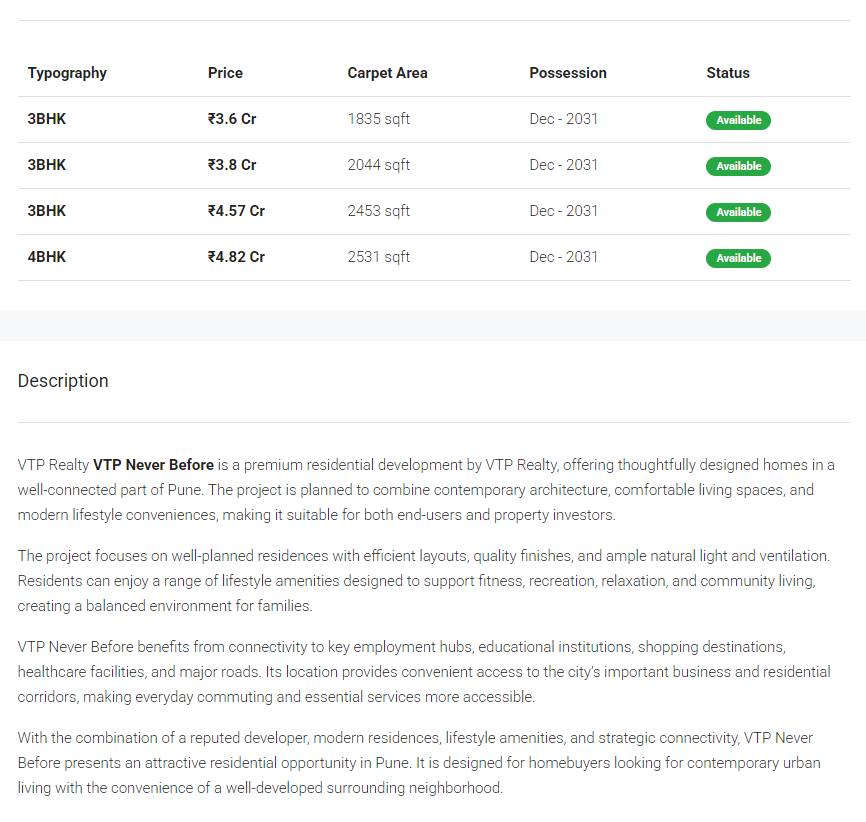
Task: Click the Available badge for ₹4.57 Cr unit
Action: 738,212
